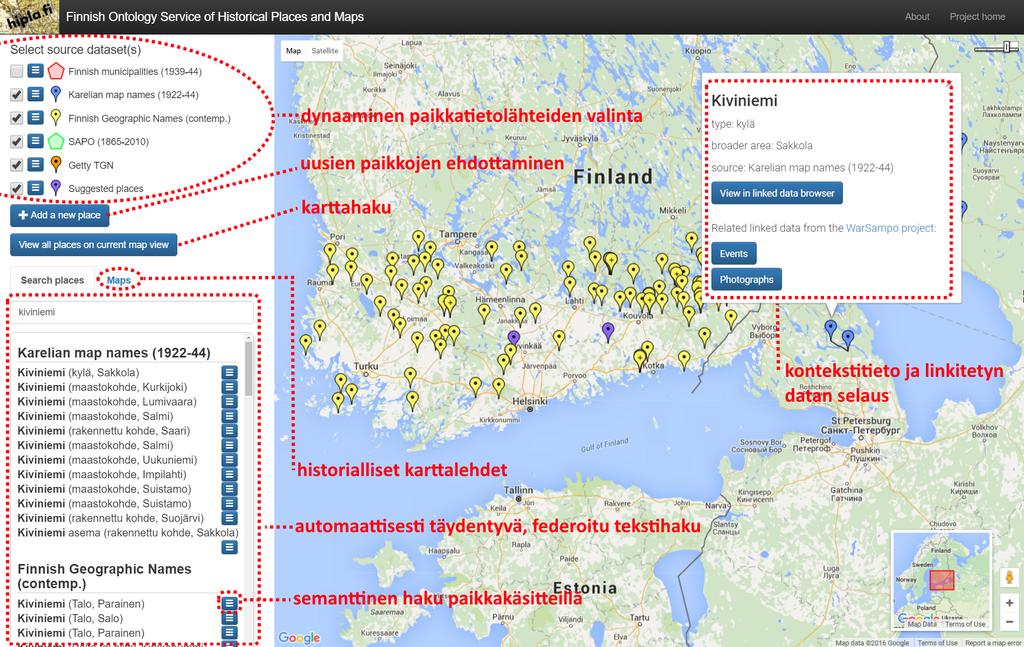The height and width of the screenshot is (647, 1024).
Task: Select Kiviniemi (maastokohde, Uukuniemi) result
Action: (x=107, y=460)
